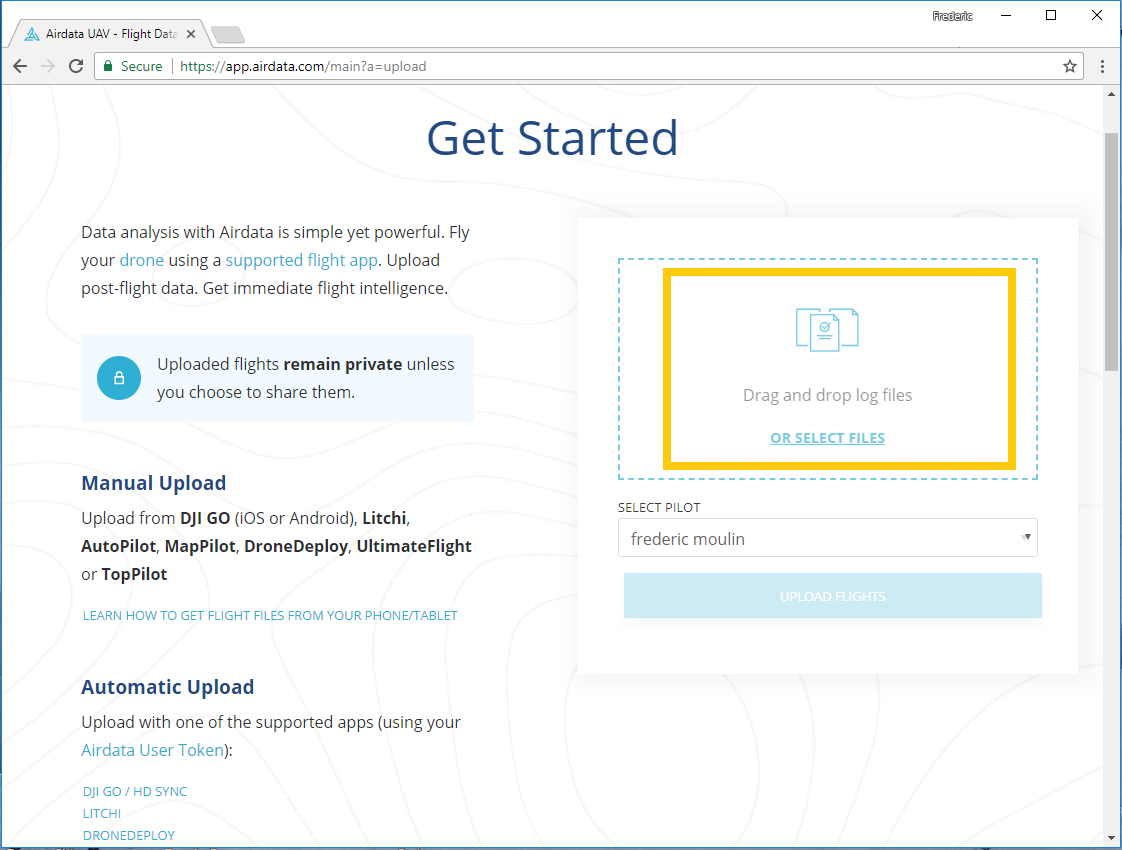Go back to the previous page
The width and height of the screenshot is (1122, 850).
coord(20,67)
